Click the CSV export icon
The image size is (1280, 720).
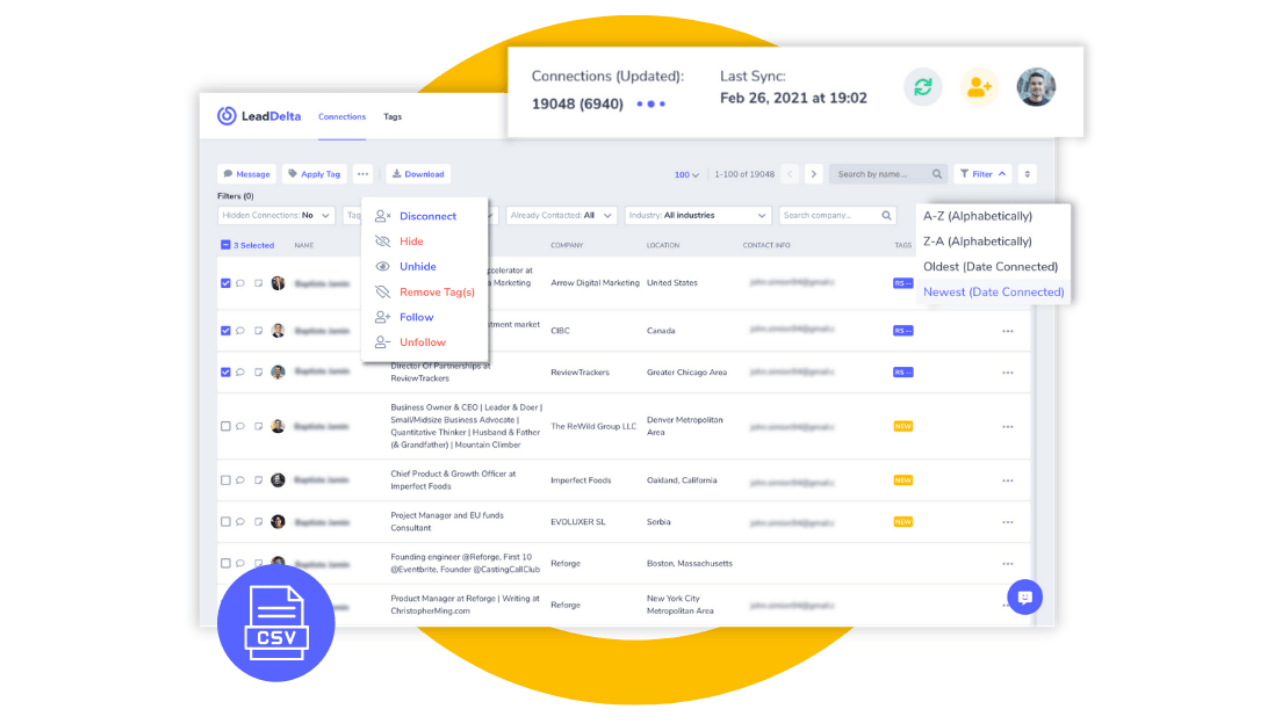coord(276,624)
